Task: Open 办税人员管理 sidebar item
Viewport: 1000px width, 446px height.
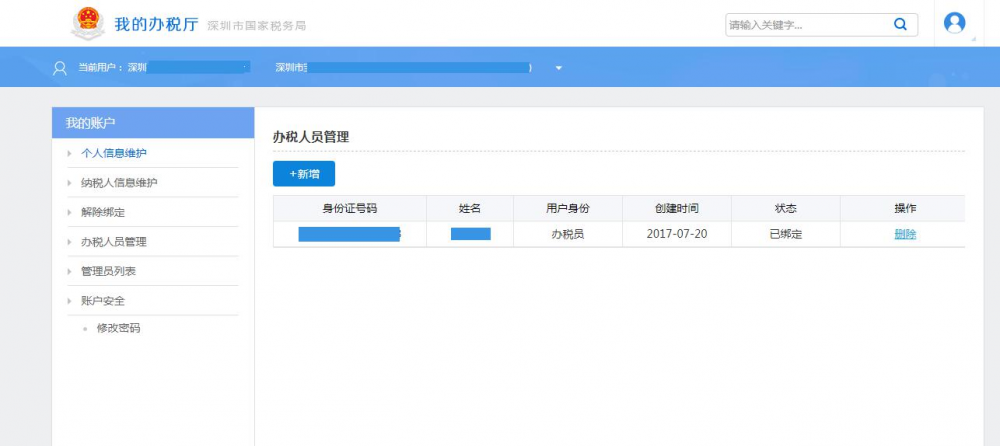Action: point(114,242)
